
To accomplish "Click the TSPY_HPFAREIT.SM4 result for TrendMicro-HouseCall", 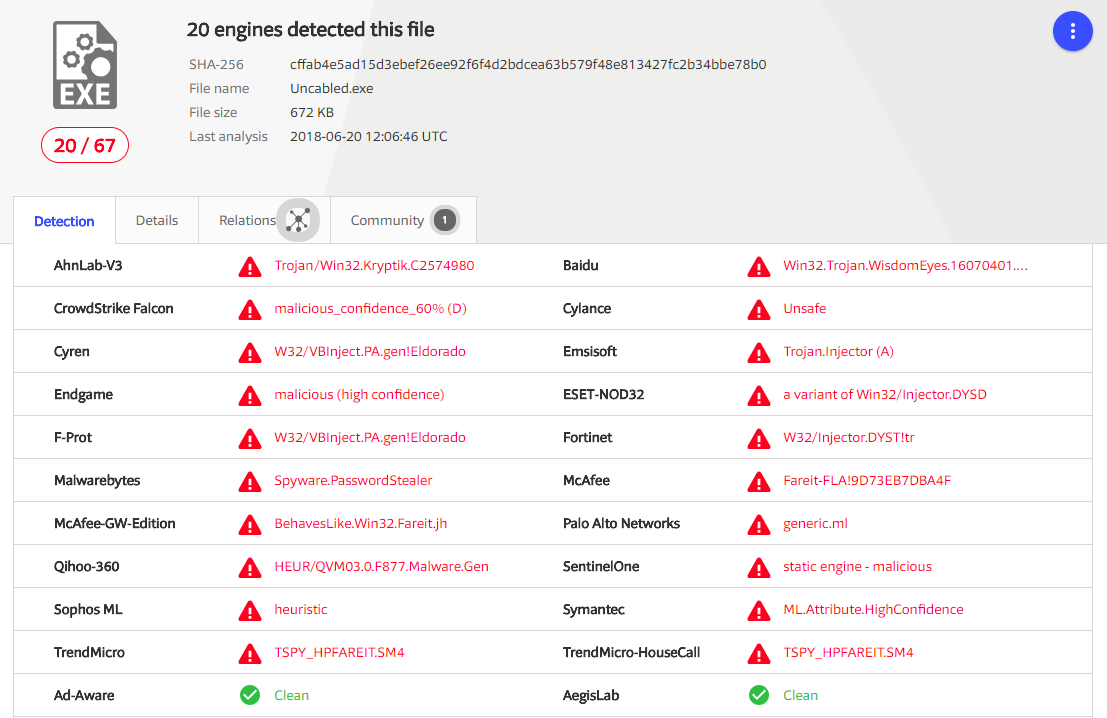I will coord(848,652).
